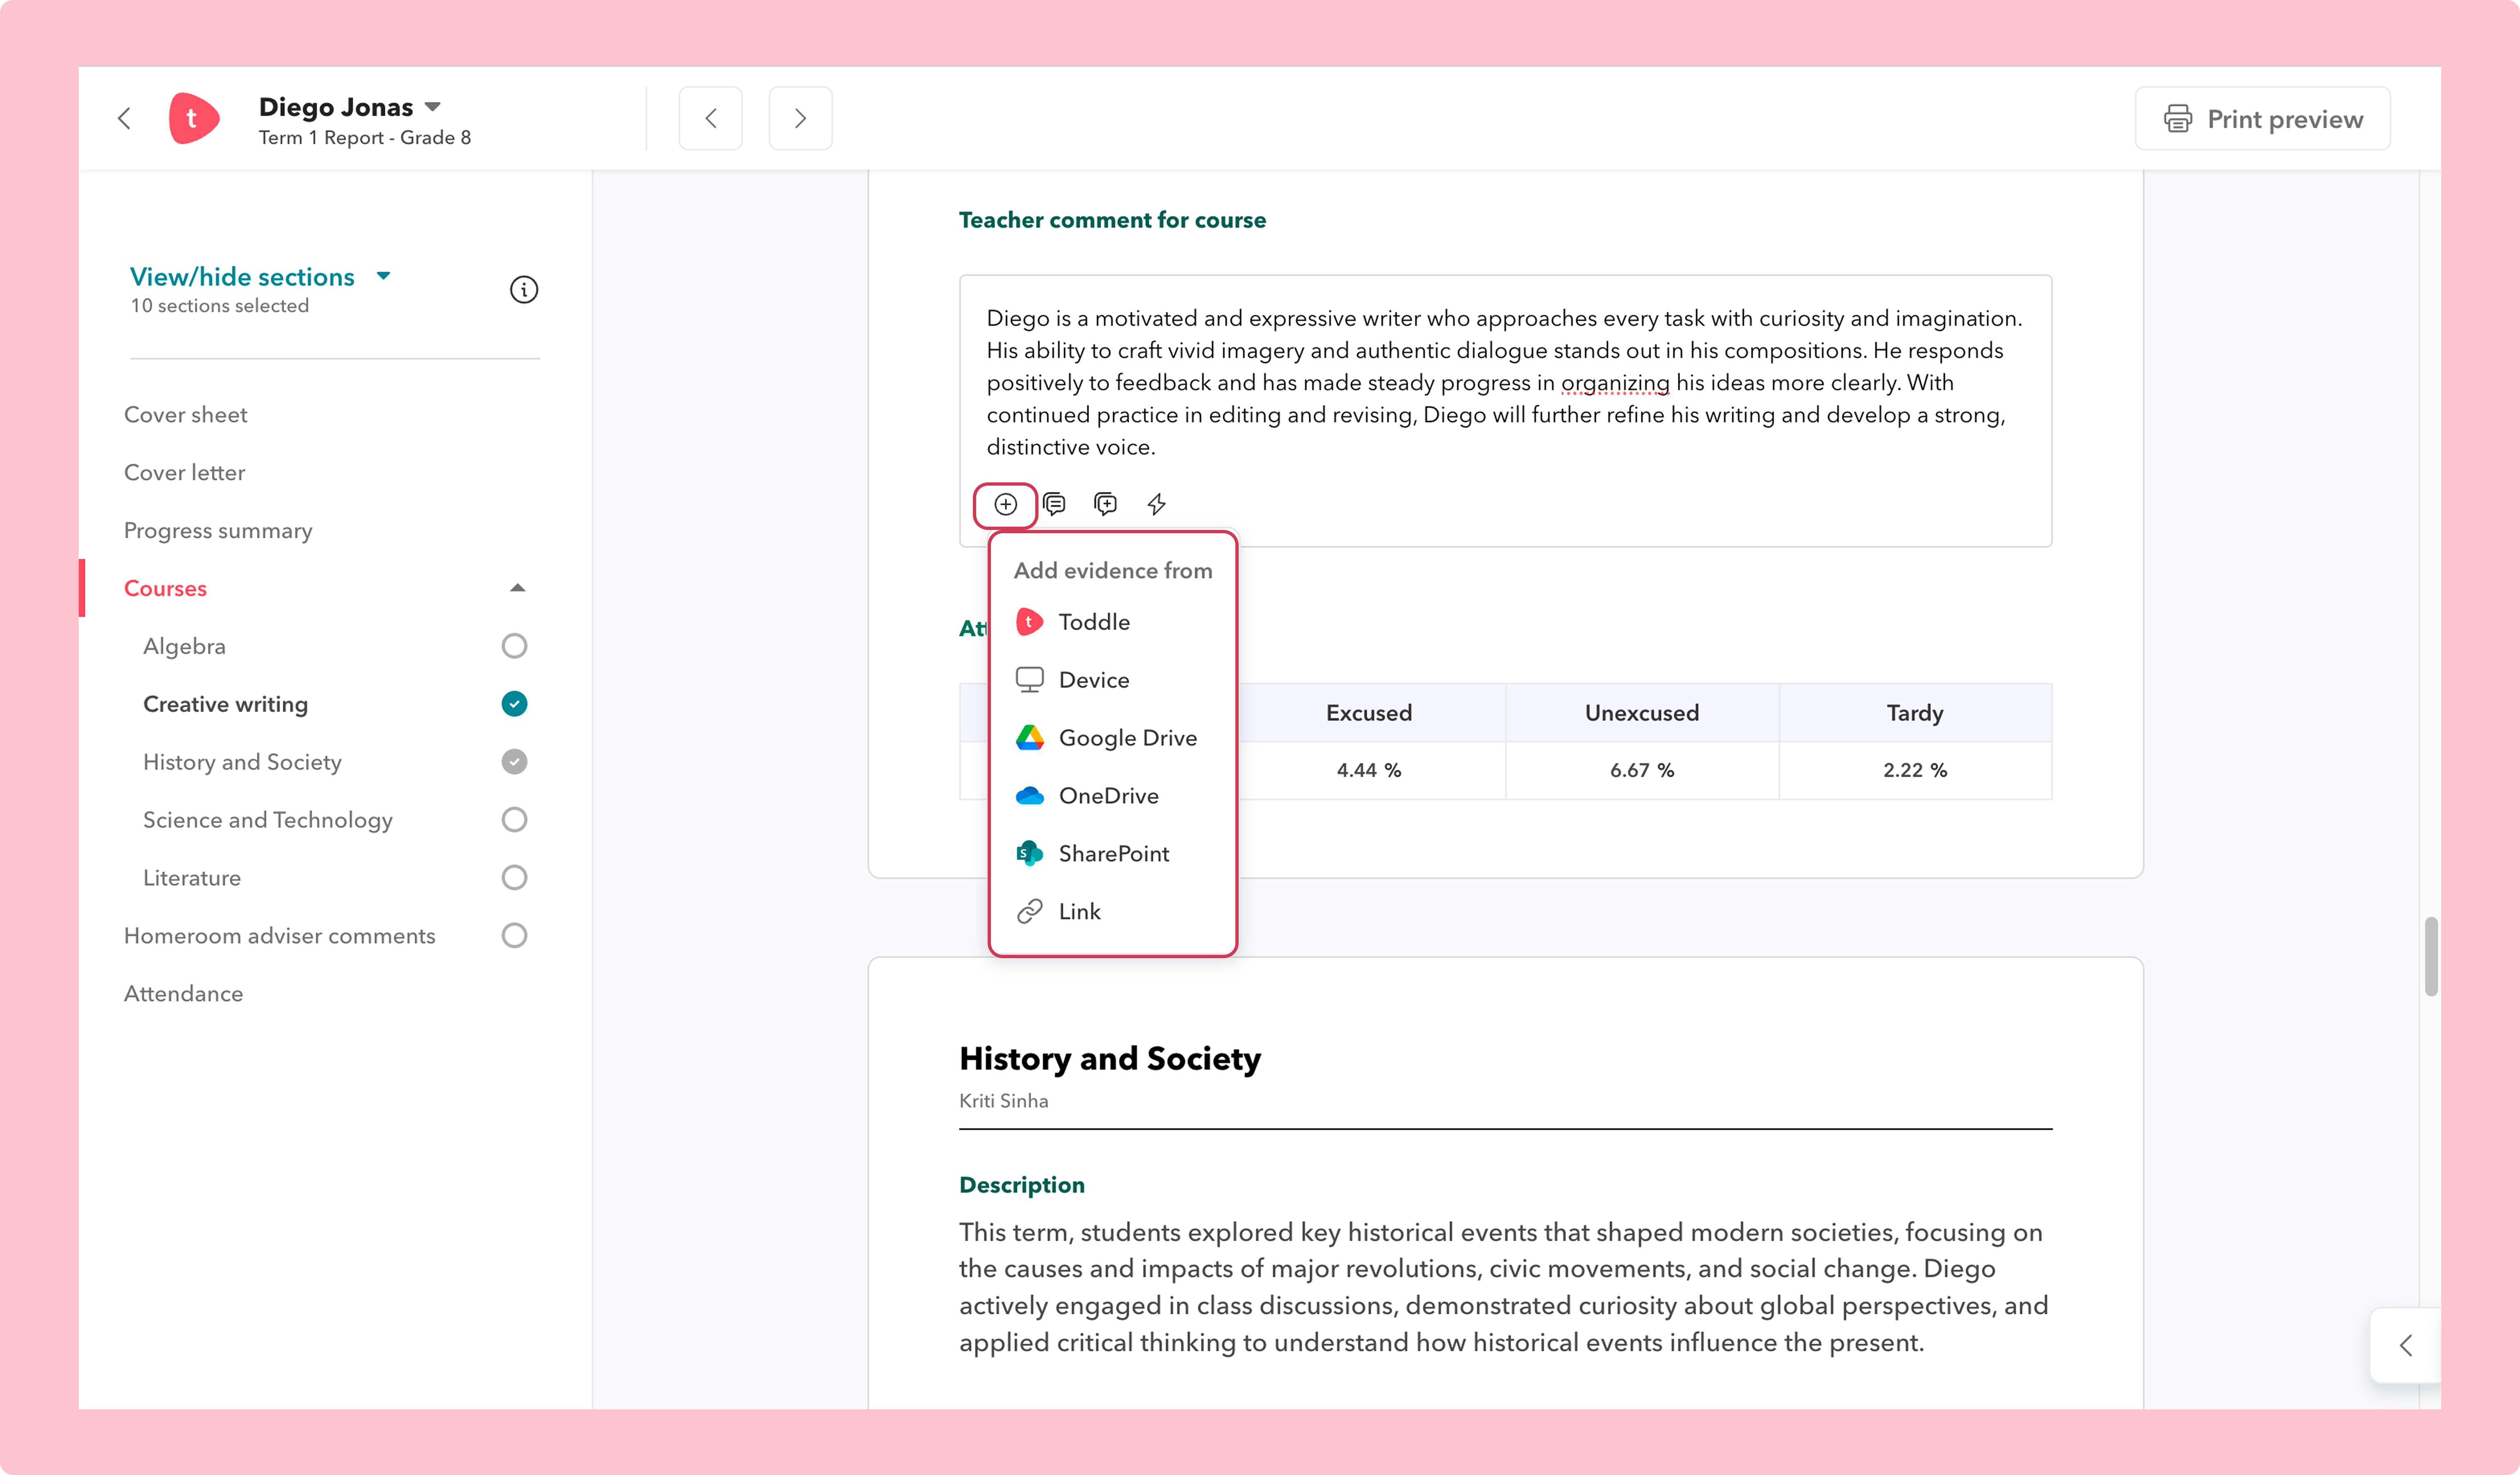Viewport: 2520px width, 1475px height.
Task: Toggle Algebra completion circle
Action: pos(514,646)
